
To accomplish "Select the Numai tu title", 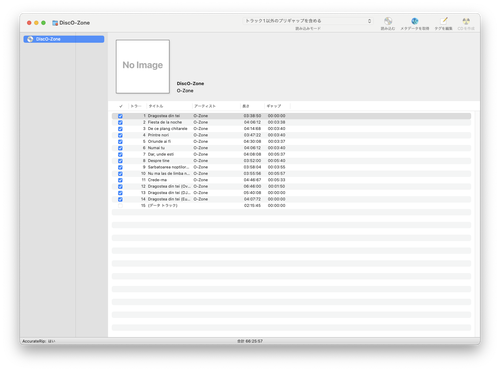I will click(156, 148).
